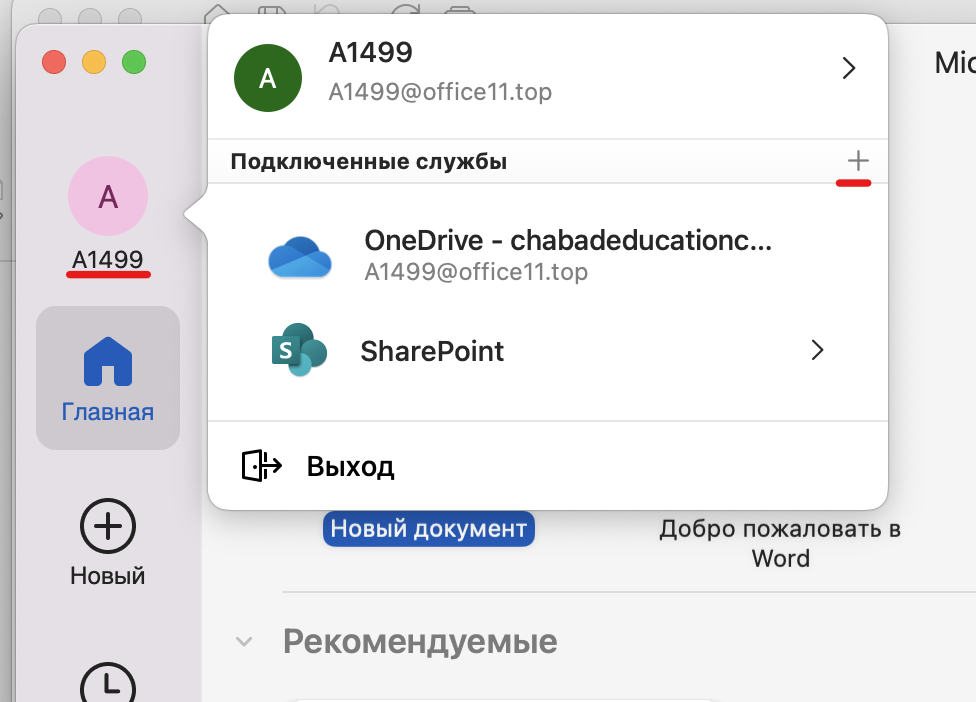
Task: Open the SharePoint chevron to view sites
Action: (x=817, y=351)
